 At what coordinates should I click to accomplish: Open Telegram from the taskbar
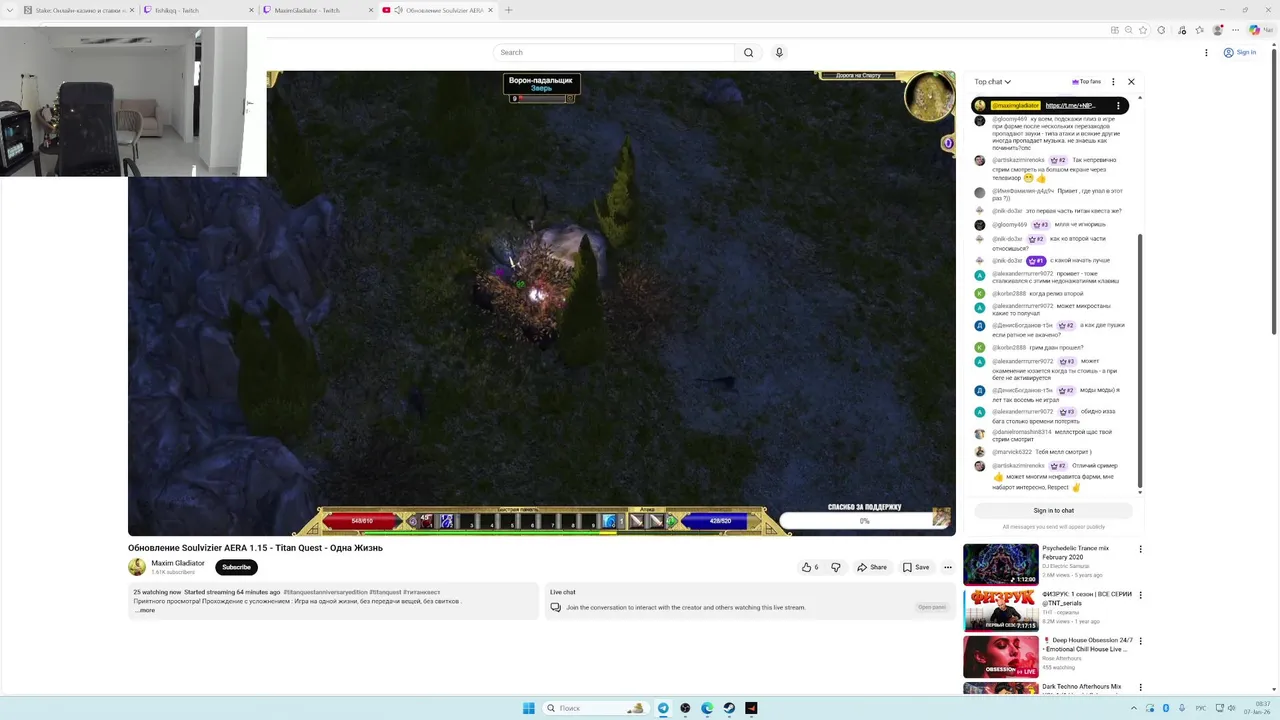point(662,708)
